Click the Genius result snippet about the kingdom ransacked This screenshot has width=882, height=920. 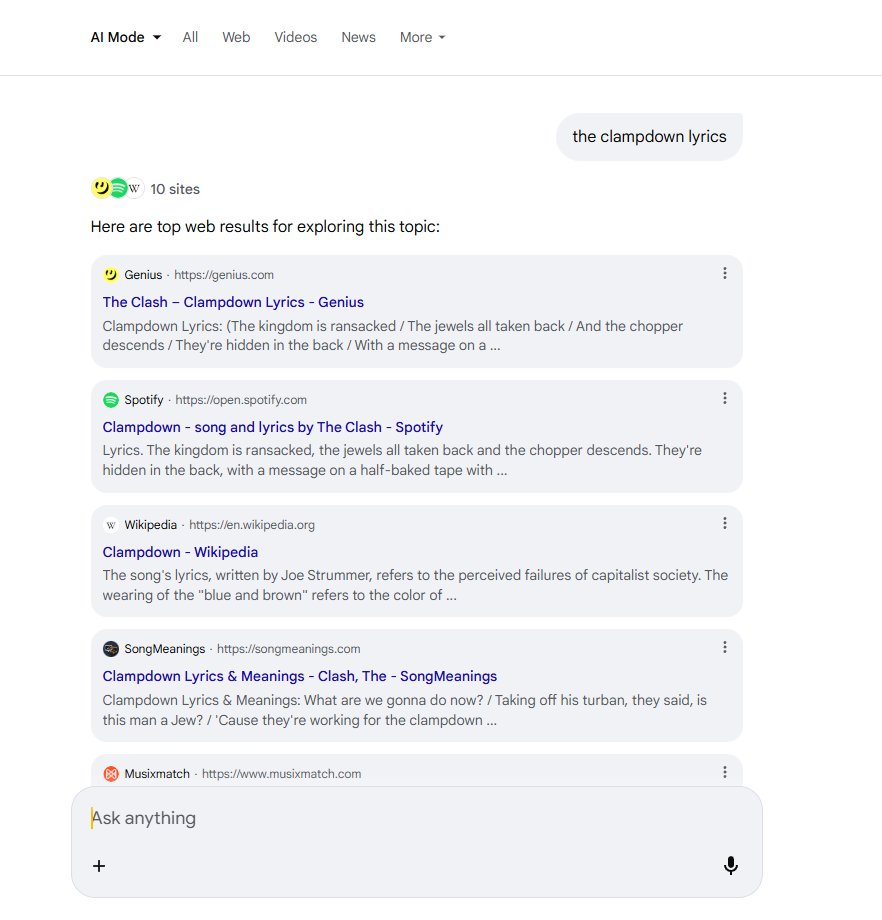(393, 336)
